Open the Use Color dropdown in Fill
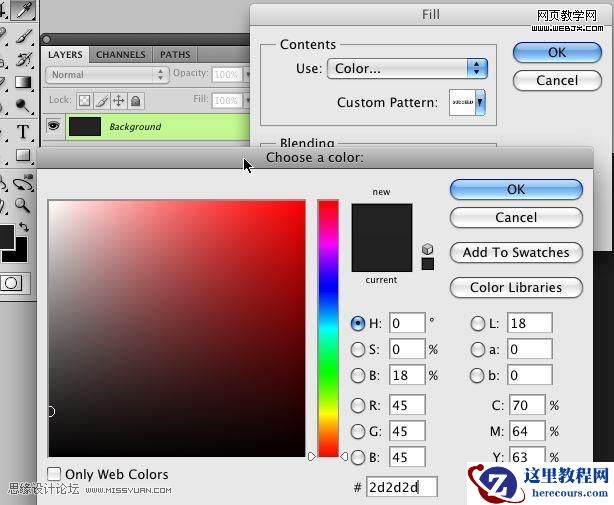This screenshot has height=505, width=614. (407, 69)
